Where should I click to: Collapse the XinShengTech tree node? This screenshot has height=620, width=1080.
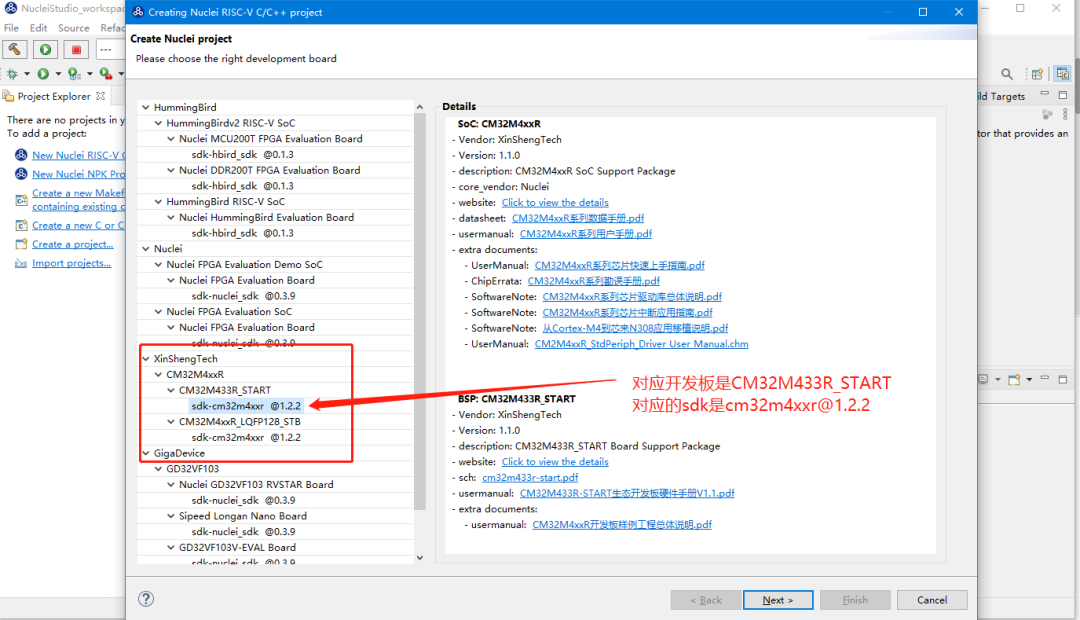[145, 359]
